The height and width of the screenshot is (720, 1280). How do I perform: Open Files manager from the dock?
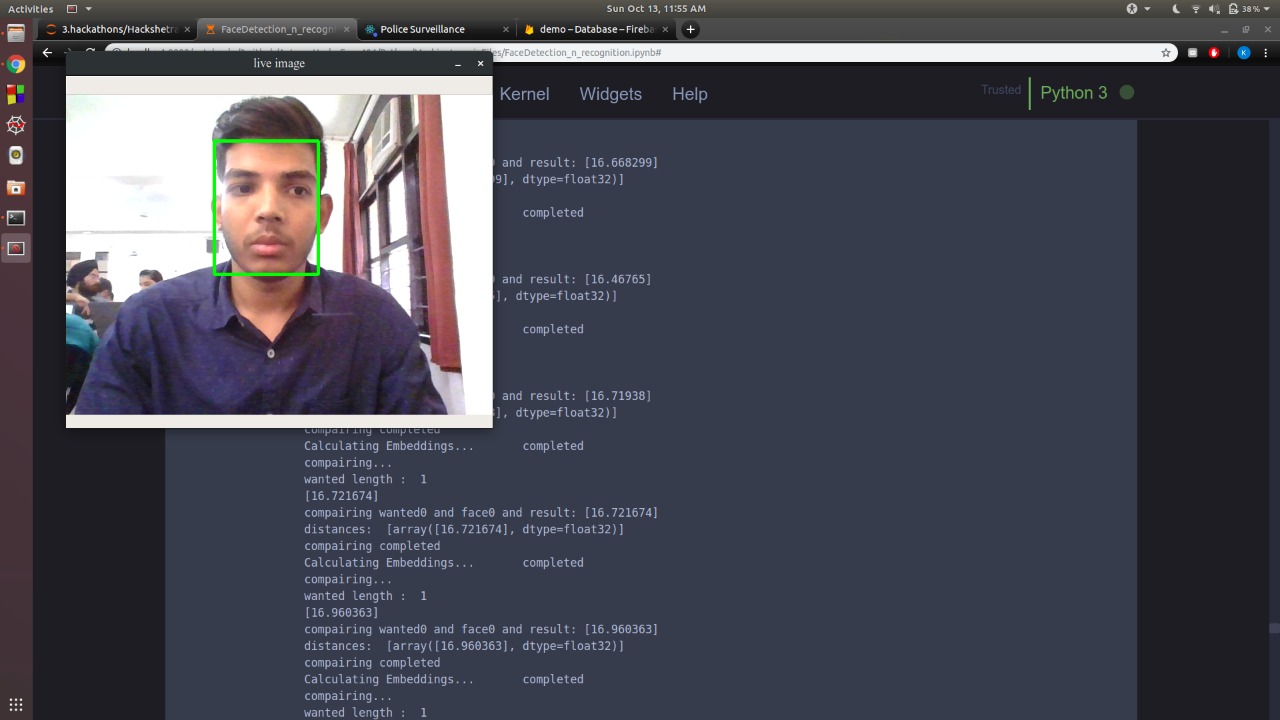(16, 33)
